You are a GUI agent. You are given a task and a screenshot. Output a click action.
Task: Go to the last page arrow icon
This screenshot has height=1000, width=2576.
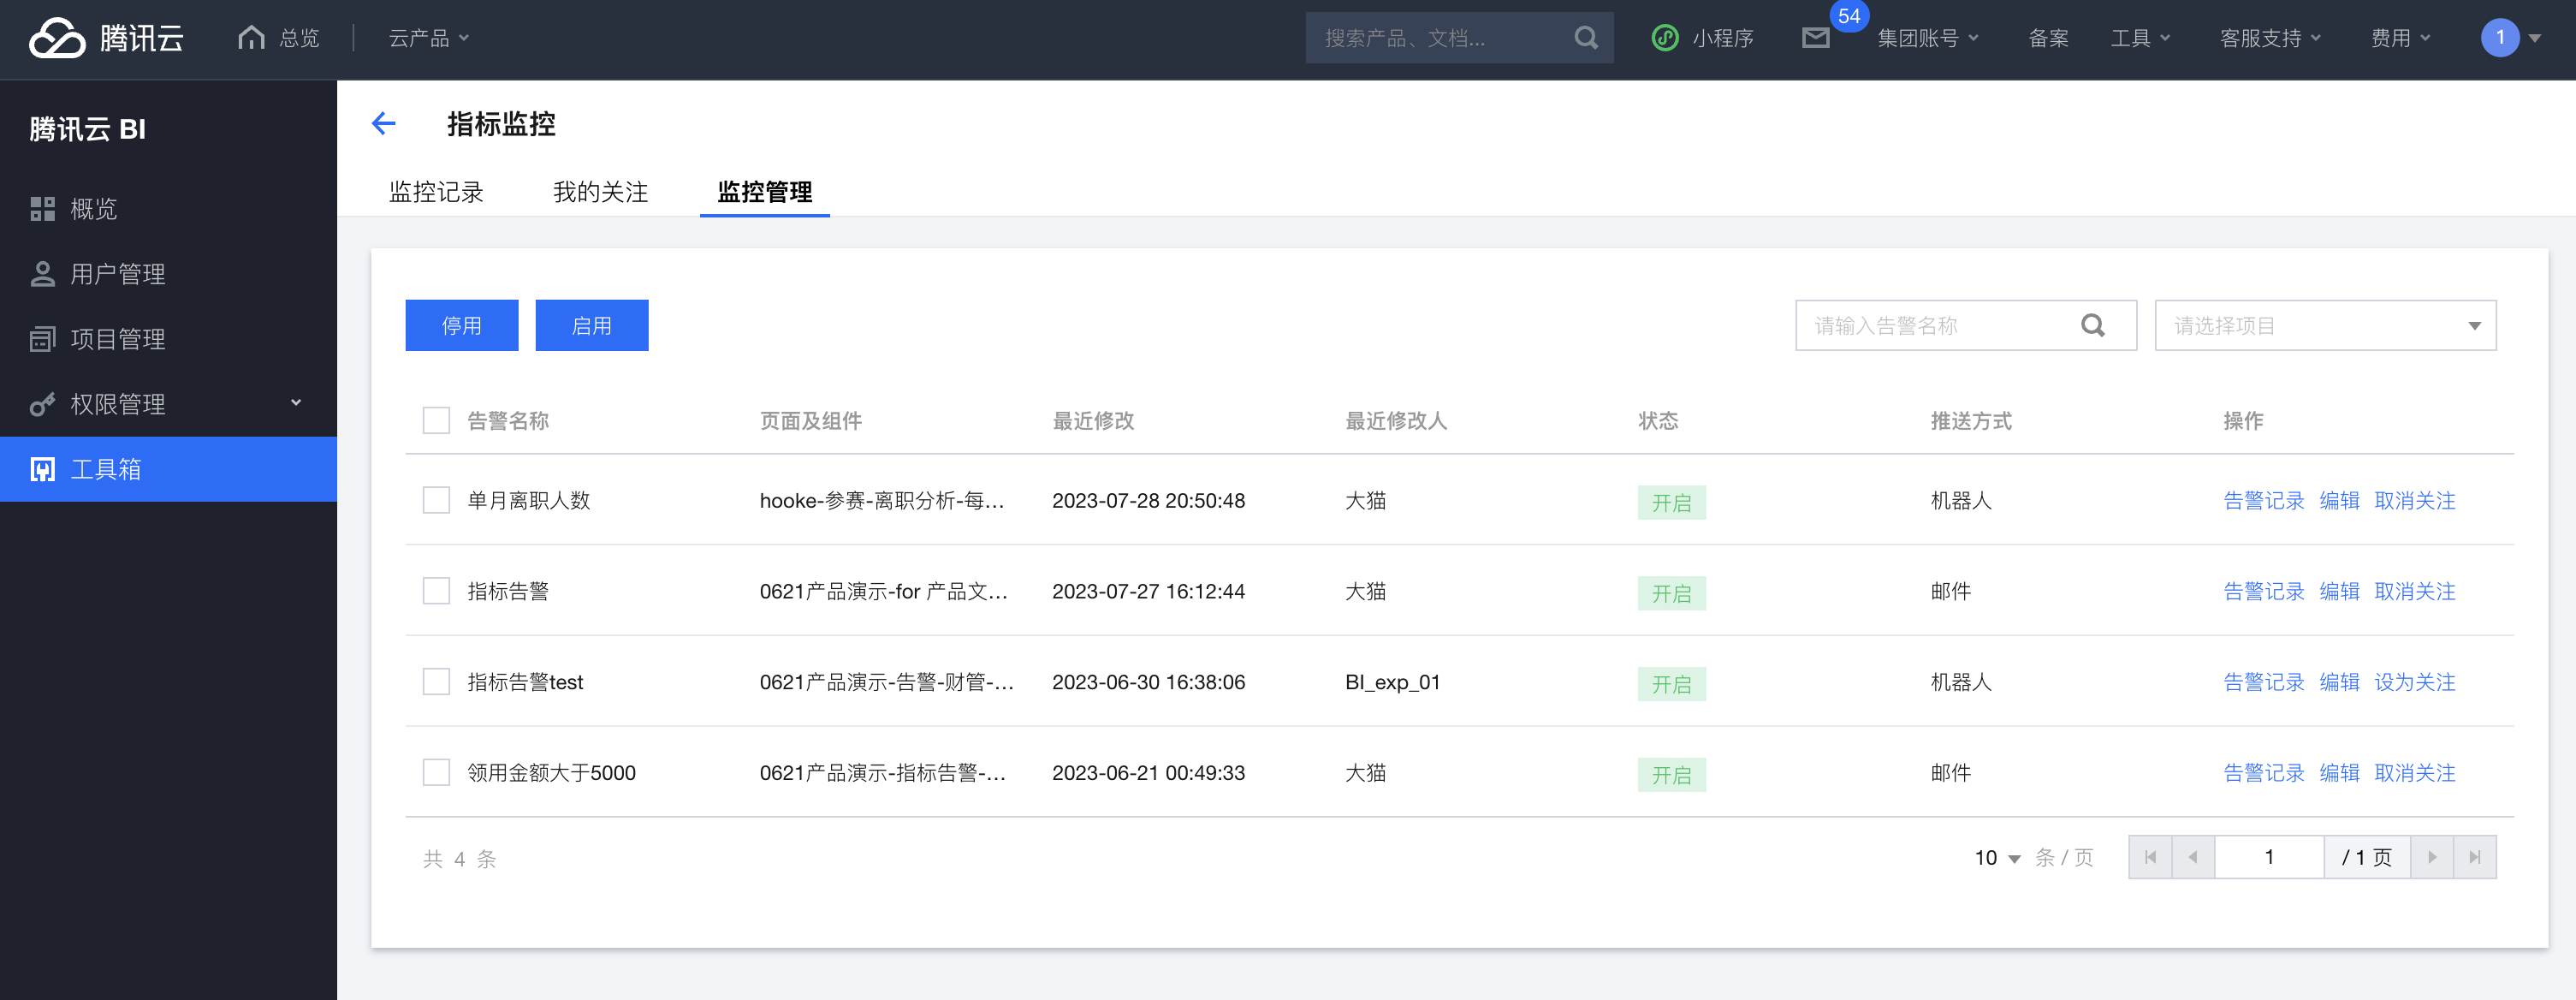coord(2474,857)
